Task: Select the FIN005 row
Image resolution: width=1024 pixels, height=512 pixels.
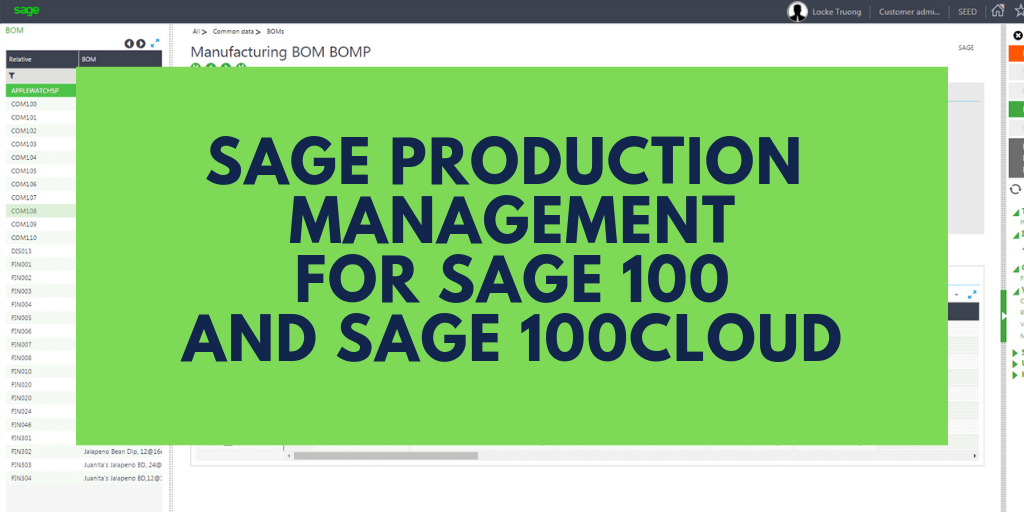Action: (42, 318)
